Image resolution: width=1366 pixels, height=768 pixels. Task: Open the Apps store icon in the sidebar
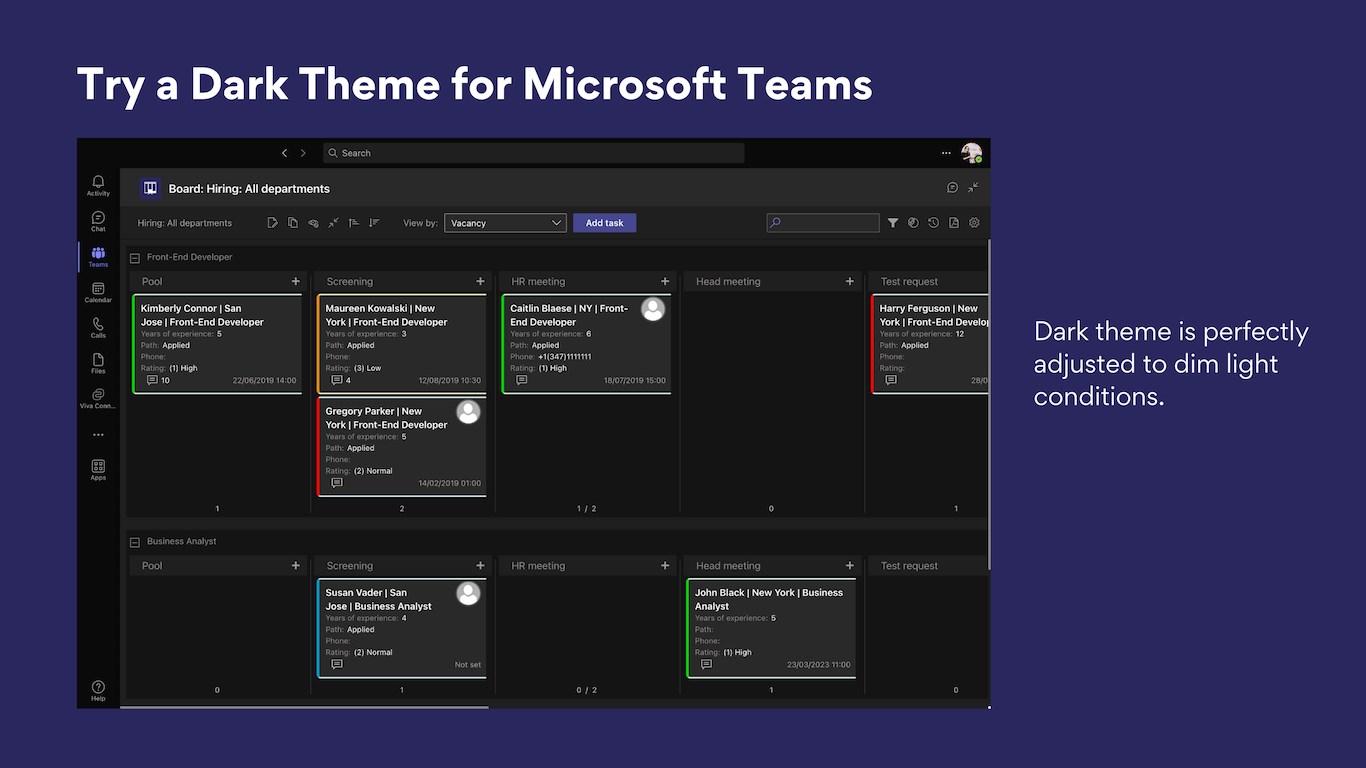point(98,470)
